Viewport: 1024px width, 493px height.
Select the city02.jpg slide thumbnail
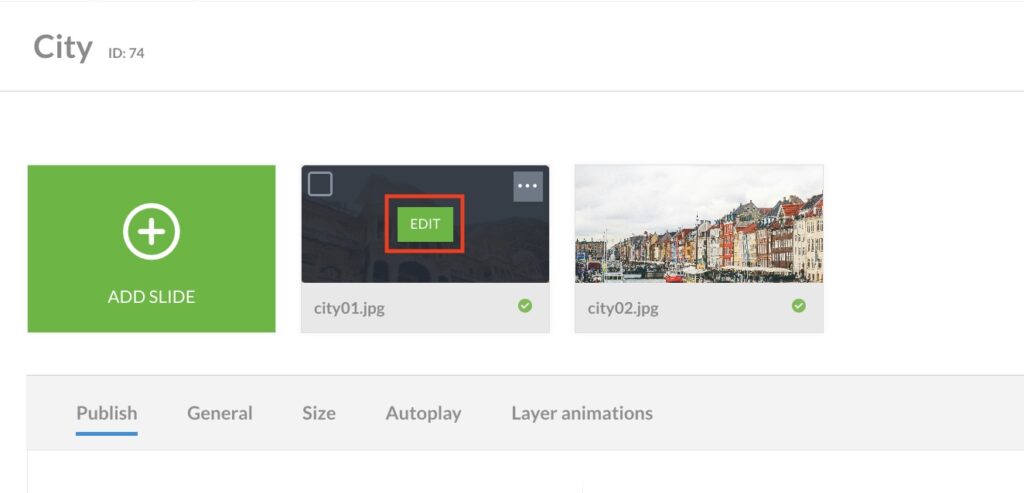699,224
